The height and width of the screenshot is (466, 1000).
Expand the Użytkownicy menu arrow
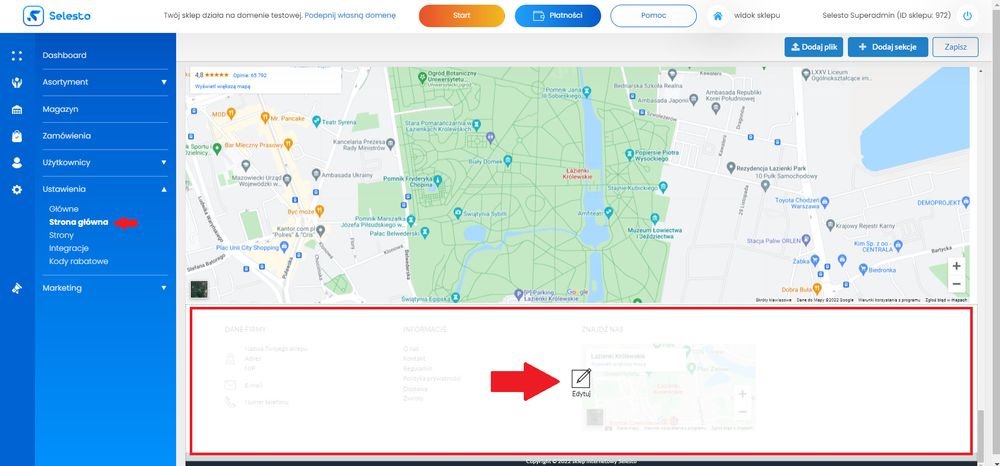[164, 163]
